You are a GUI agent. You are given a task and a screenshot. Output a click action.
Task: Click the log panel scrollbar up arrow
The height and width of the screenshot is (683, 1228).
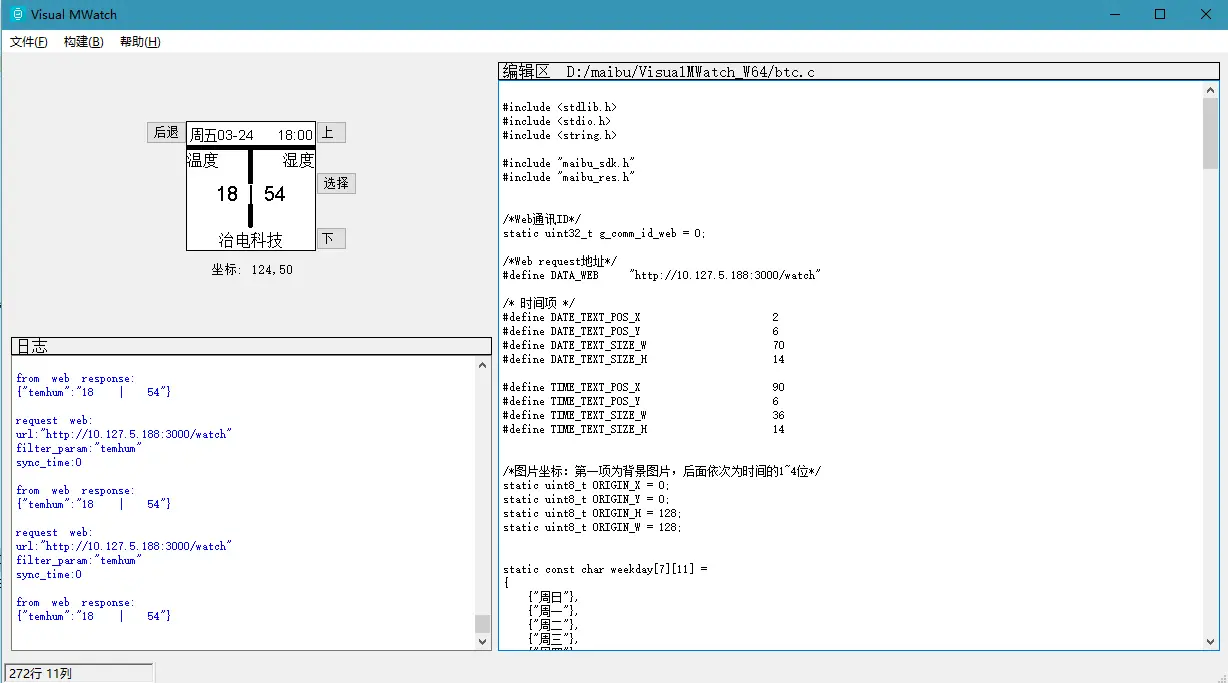pyautogui.click(x=483, y=365)
